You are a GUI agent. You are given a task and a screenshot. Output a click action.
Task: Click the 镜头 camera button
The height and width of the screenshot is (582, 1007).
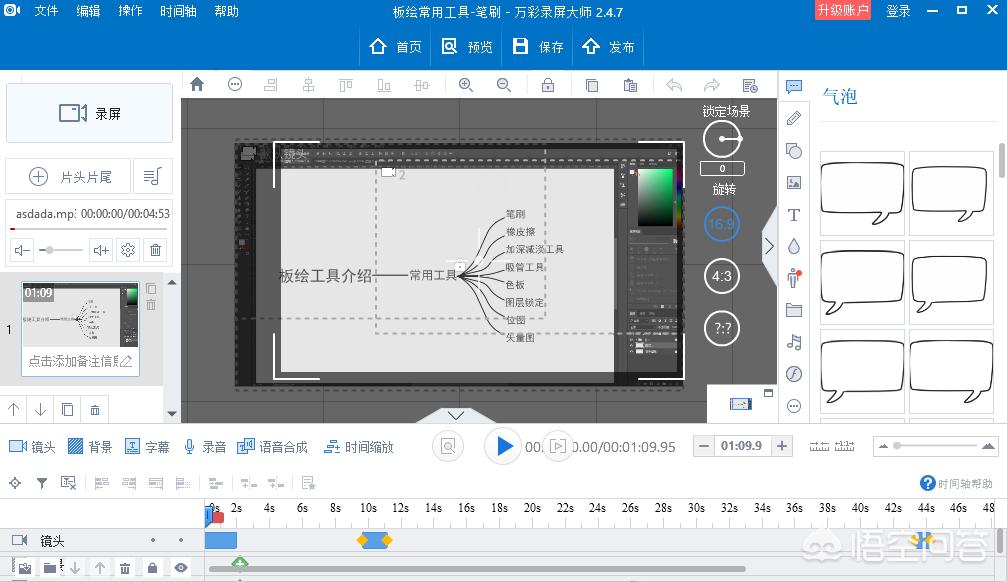[x=32, y=446]
